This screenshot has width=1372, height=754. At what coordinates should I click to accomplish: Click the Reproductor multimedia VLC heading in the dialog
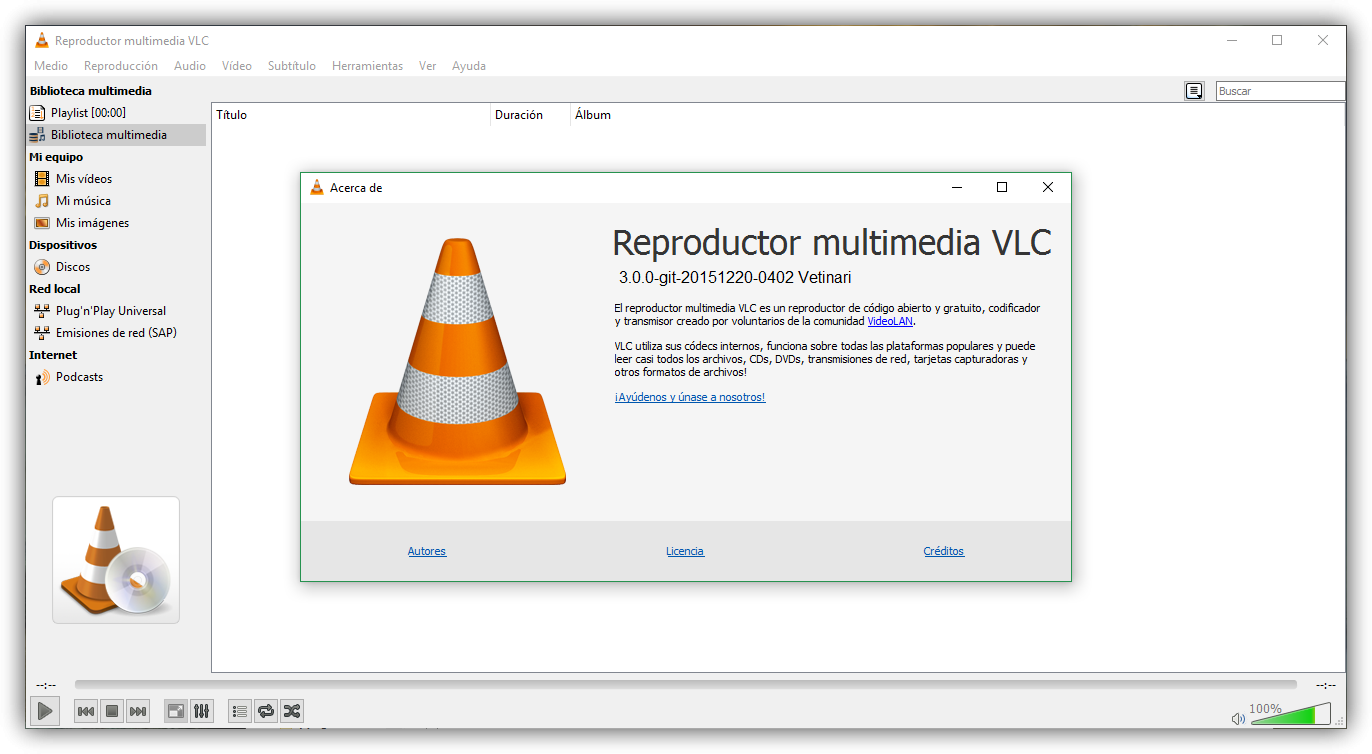click(x=832, y=243)
